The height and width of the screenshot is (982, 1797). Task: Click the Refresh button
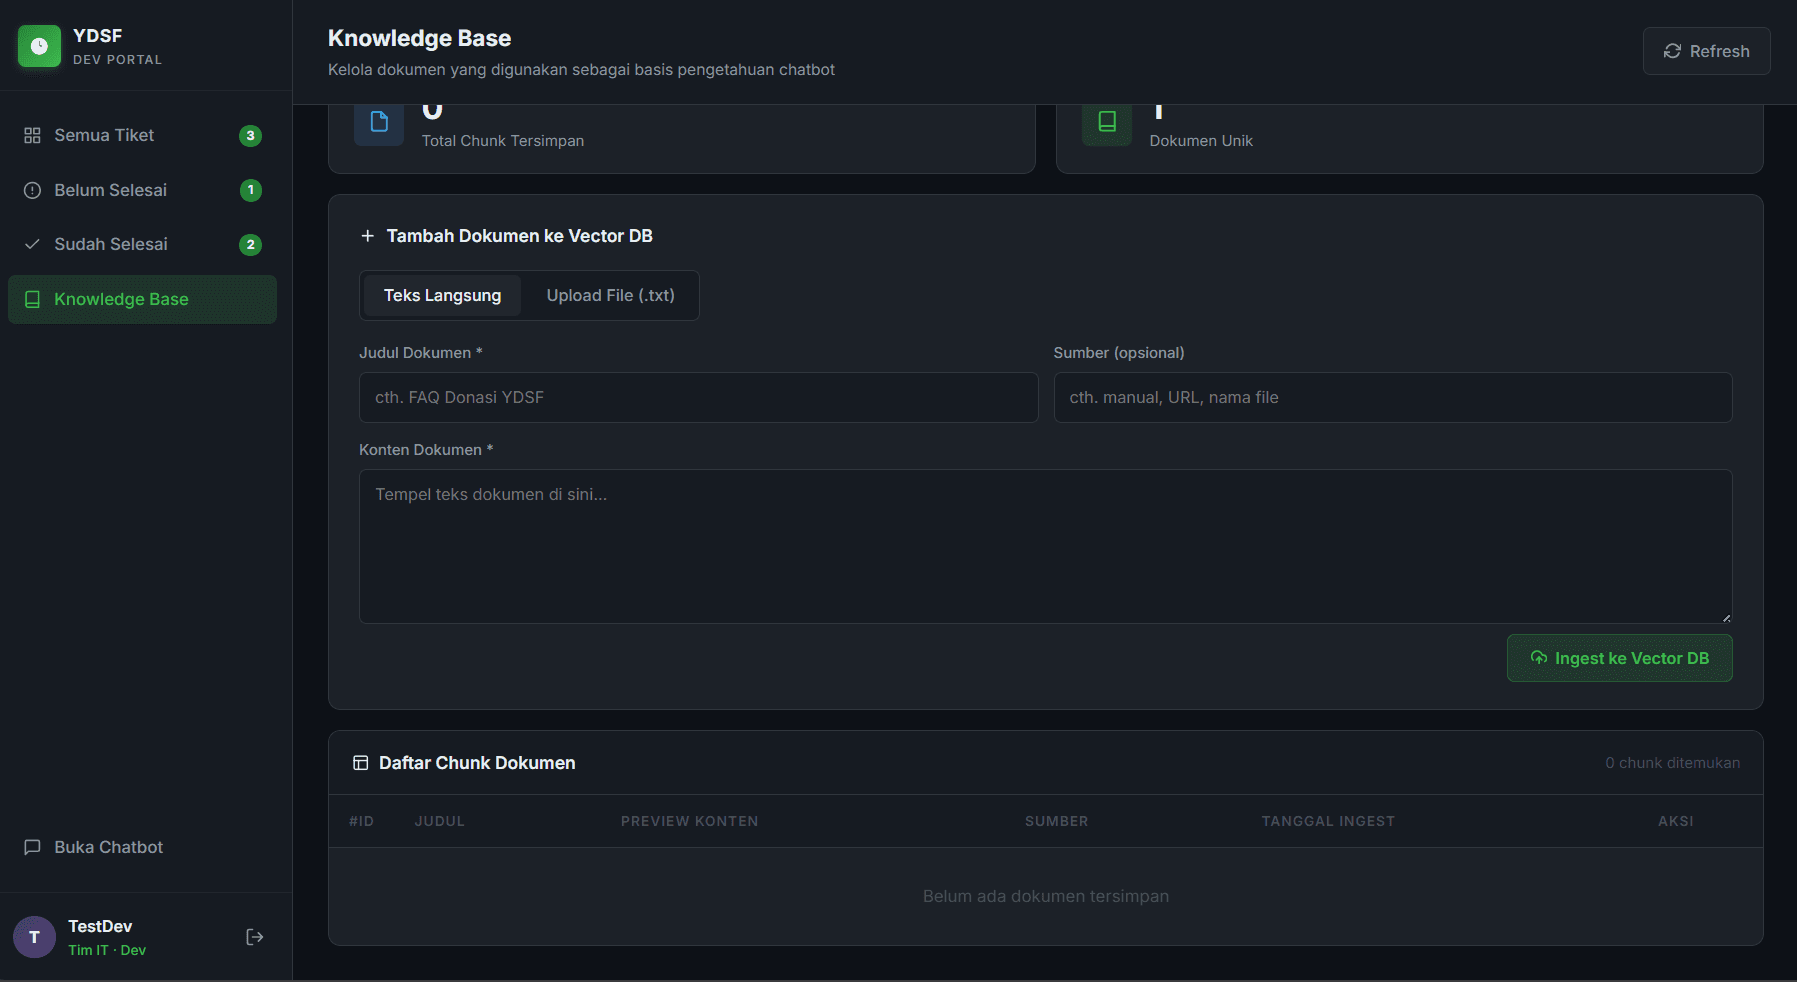click(1706, 51)
